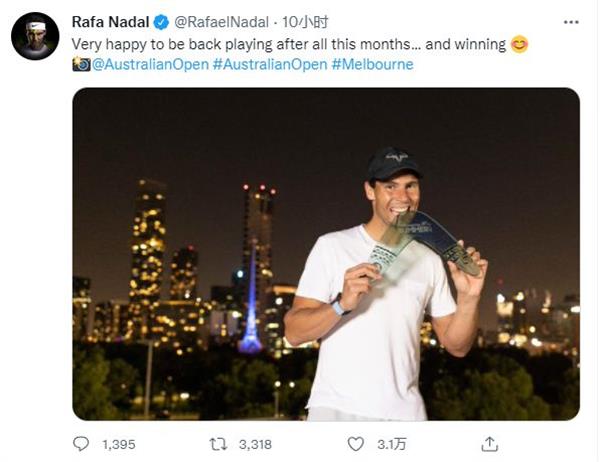Viewport: 600px width, 462px height.
Task: View the 3.1万 likes count
Action: [x=391, y=444]
